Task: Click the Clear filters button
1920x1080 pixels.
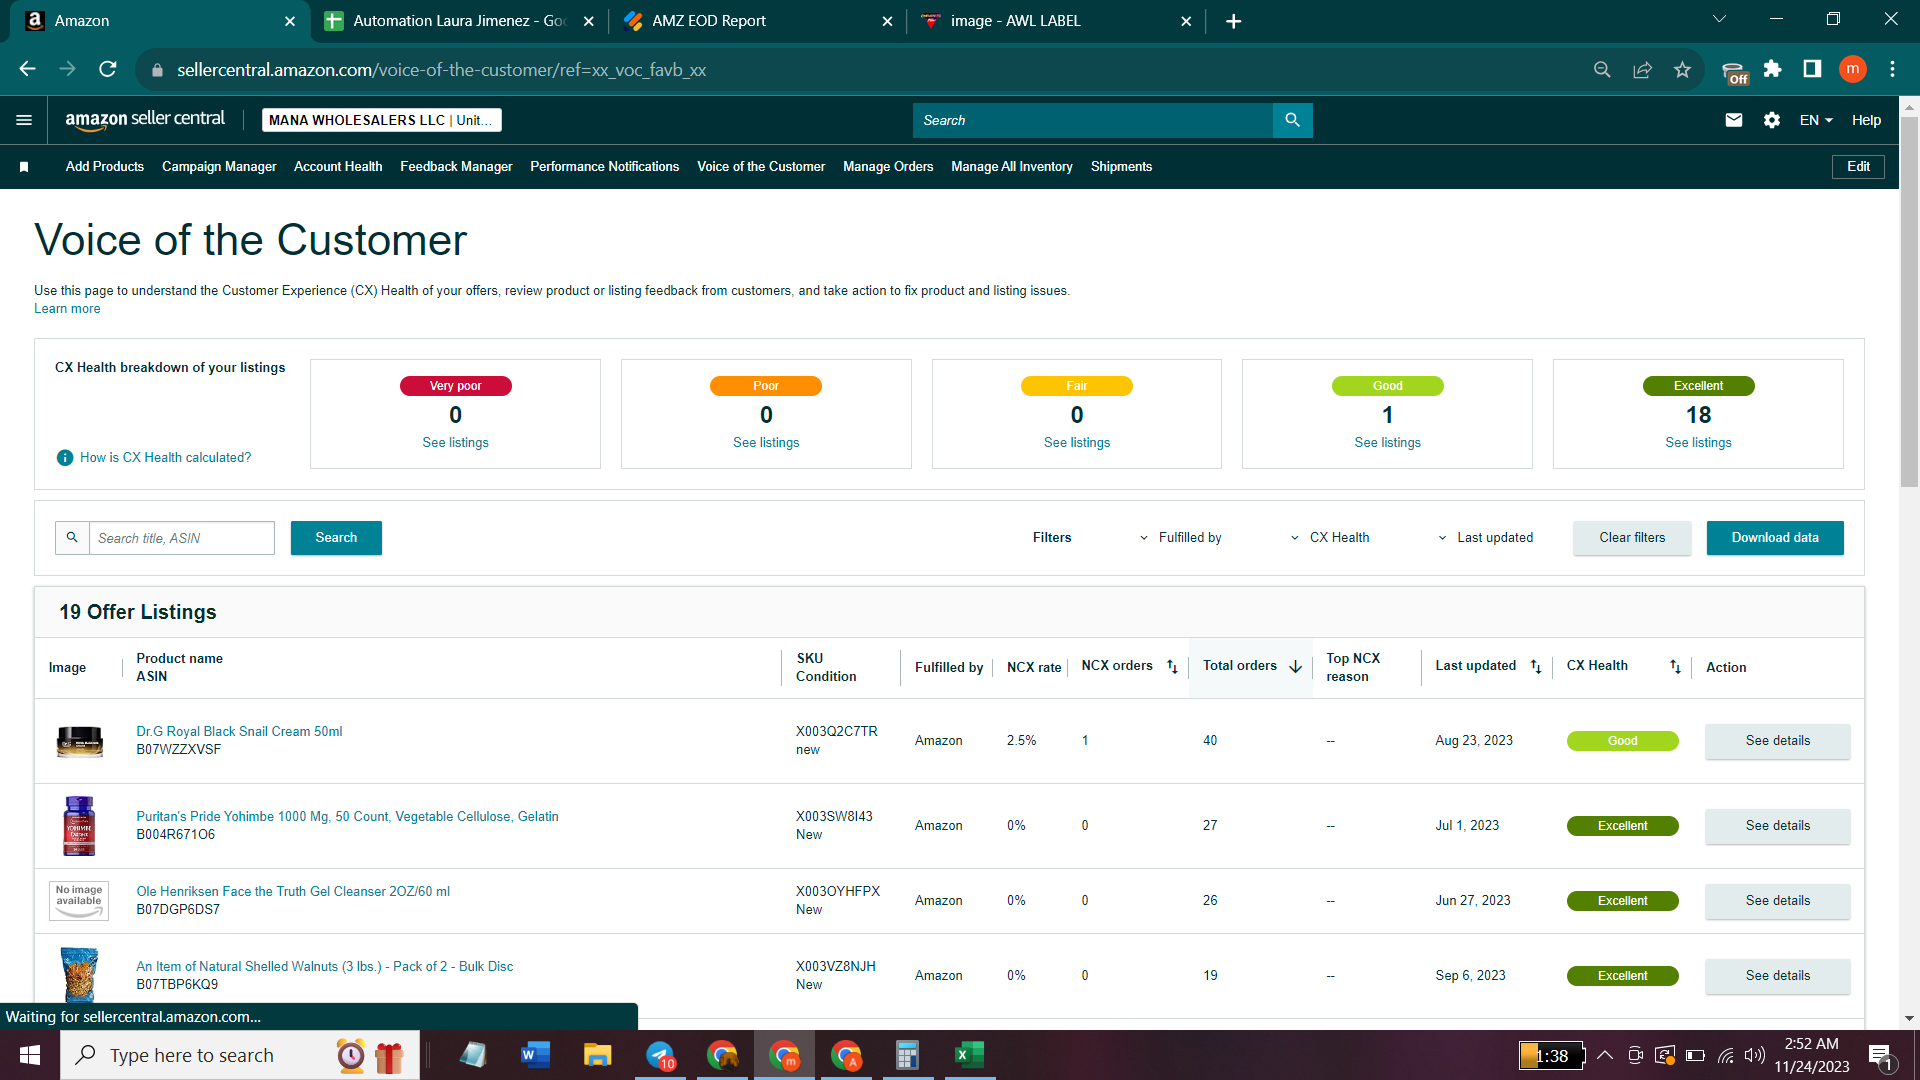Action: 1632,538
